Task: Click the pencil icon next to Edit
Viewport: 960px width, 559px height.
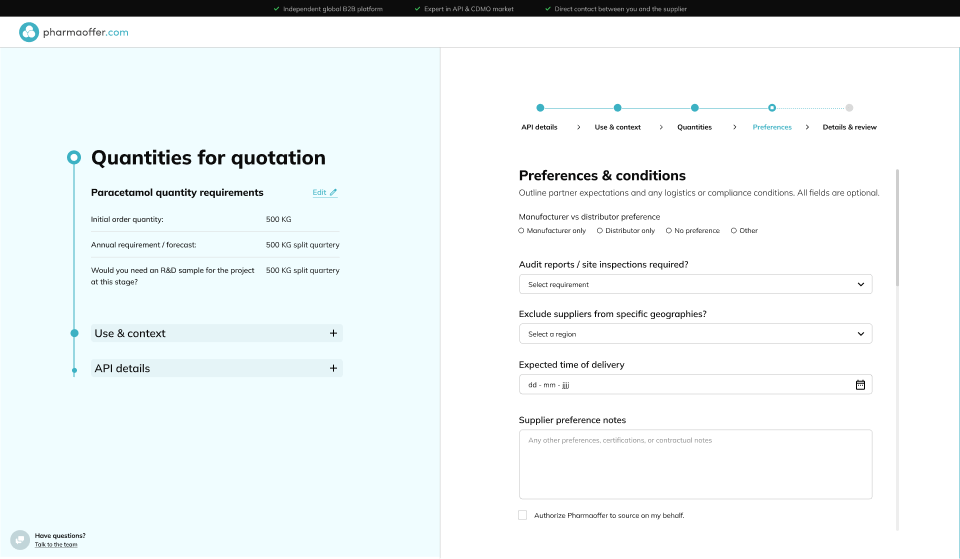Action: tap(333, 192)
